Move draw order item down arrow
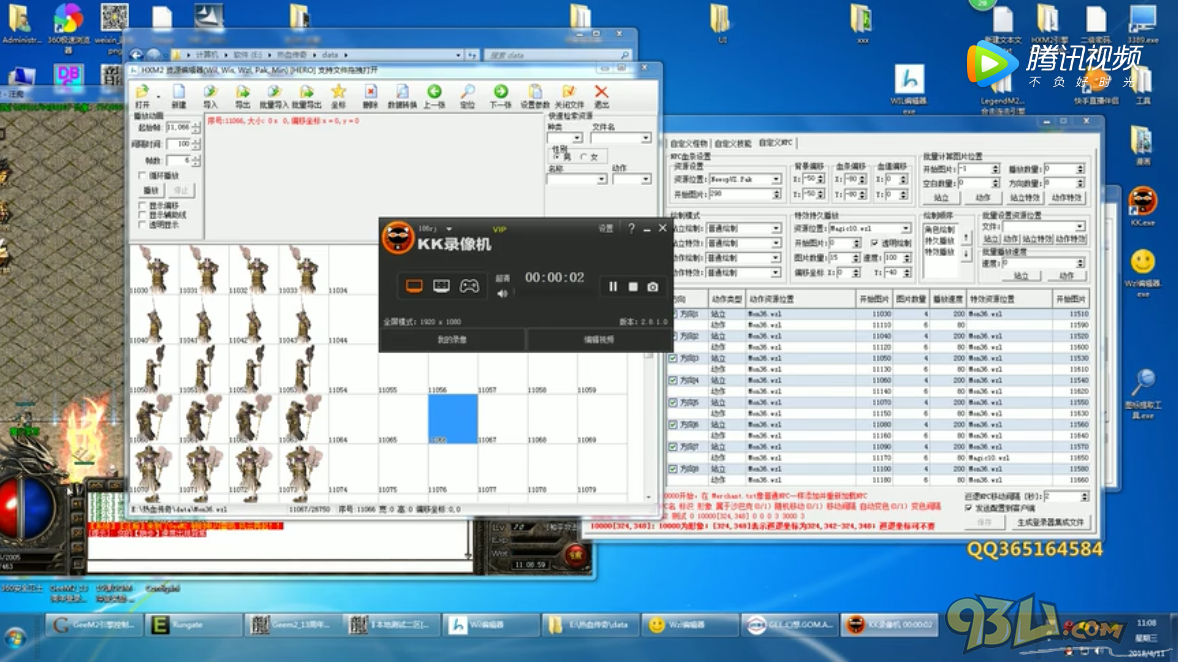 pos(966,254)
